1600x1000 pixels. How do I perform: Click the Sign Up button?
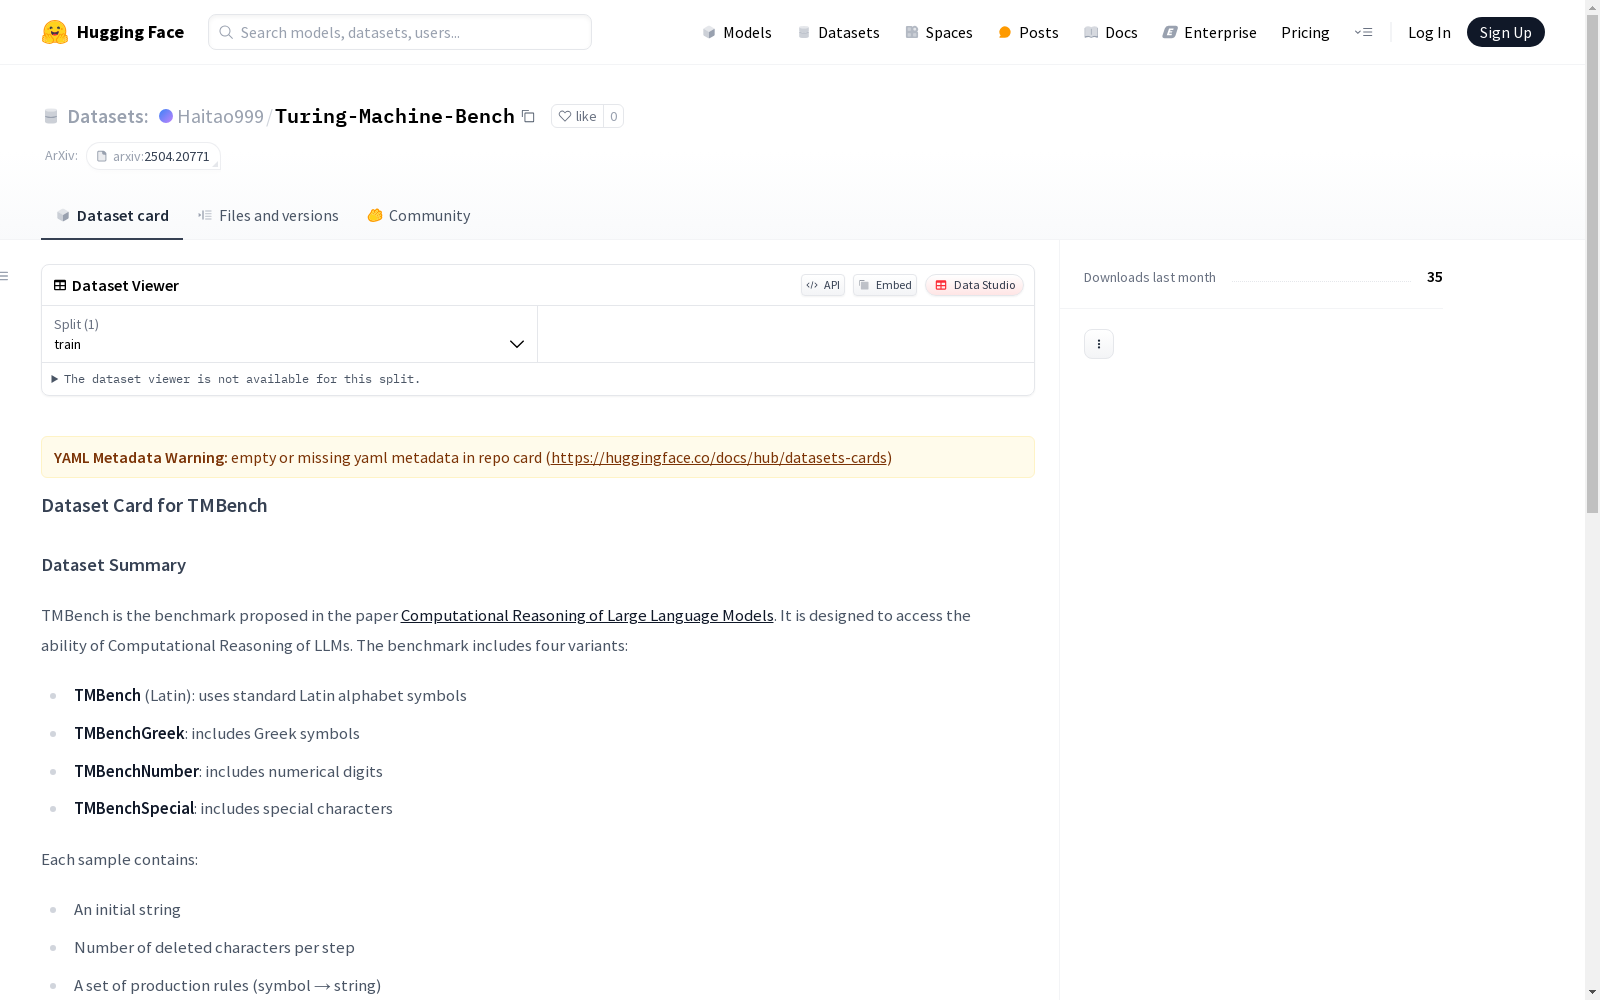tap(1506, 32)
